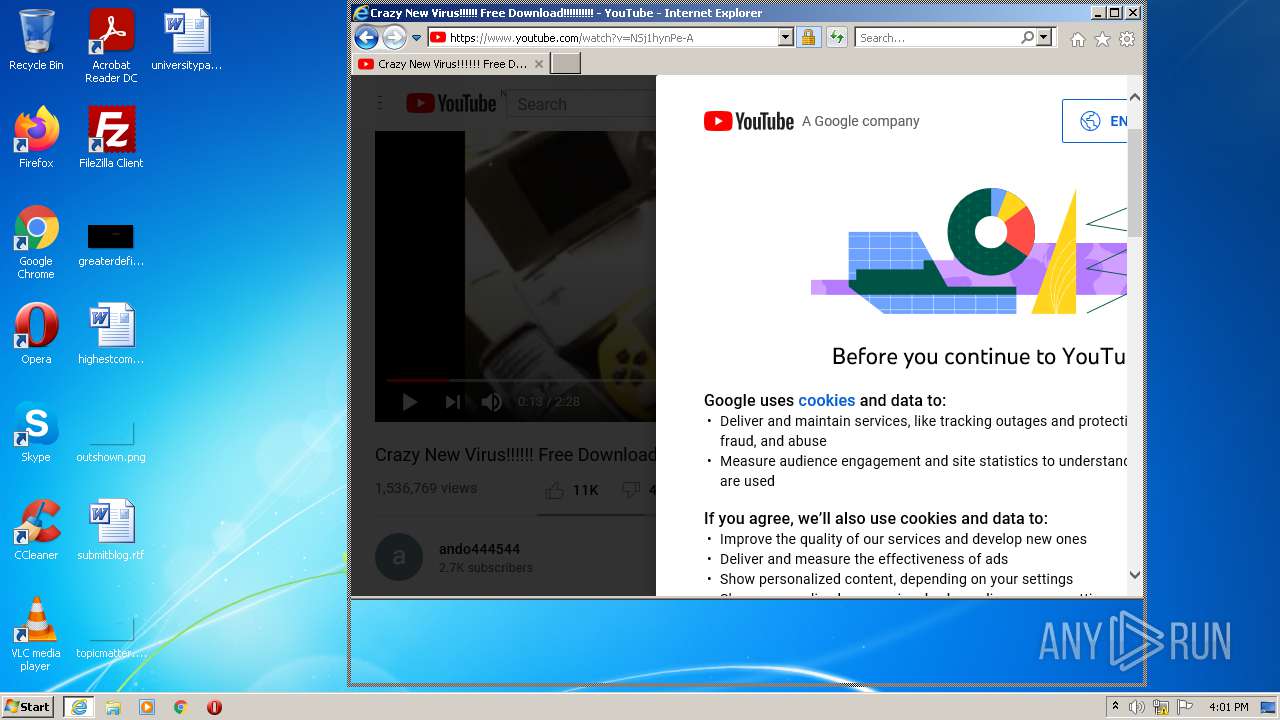Image resolution: width=1280 pixels, height=720 pixels.
Task: Open the universitypa Word document icon
Action: [x=186, y=40]
